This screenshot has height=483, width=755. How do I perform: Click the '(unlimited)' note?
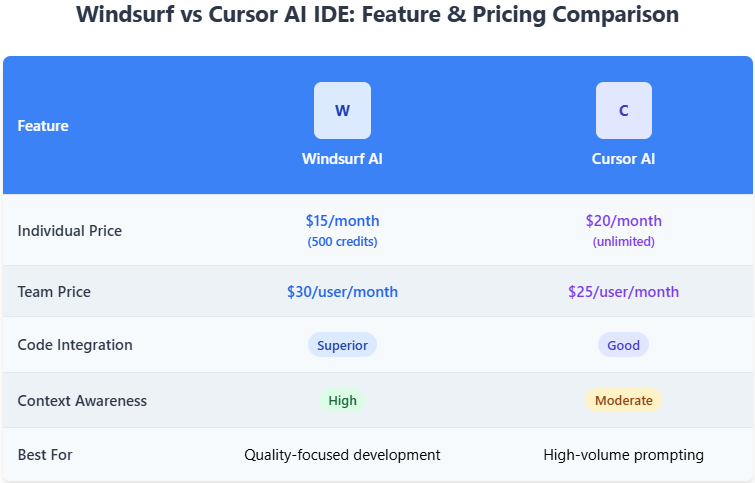(624, 241)
